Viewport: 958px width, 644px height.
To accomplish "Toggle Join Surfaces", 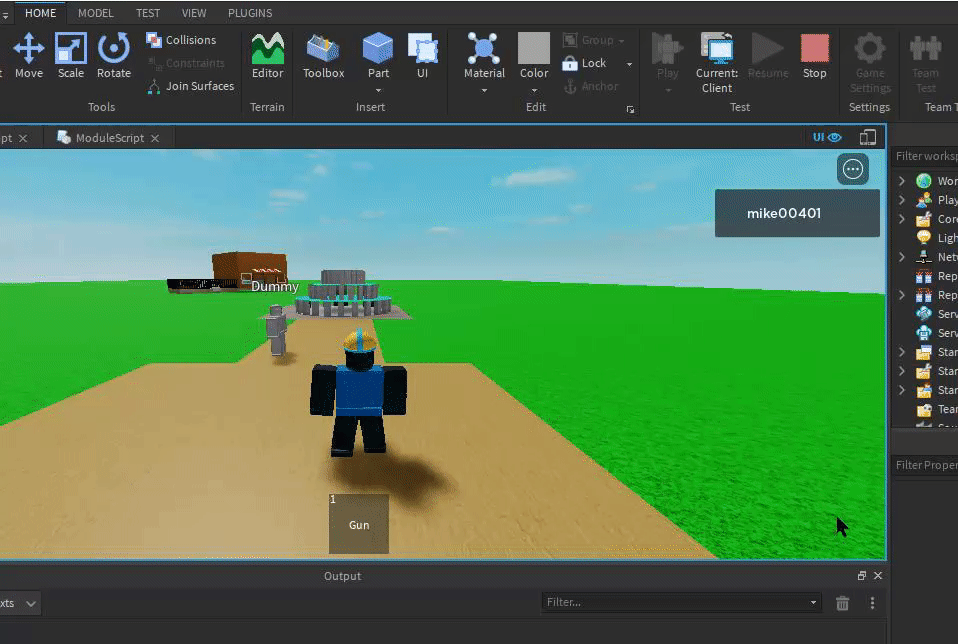I will (x=191, y=86).
